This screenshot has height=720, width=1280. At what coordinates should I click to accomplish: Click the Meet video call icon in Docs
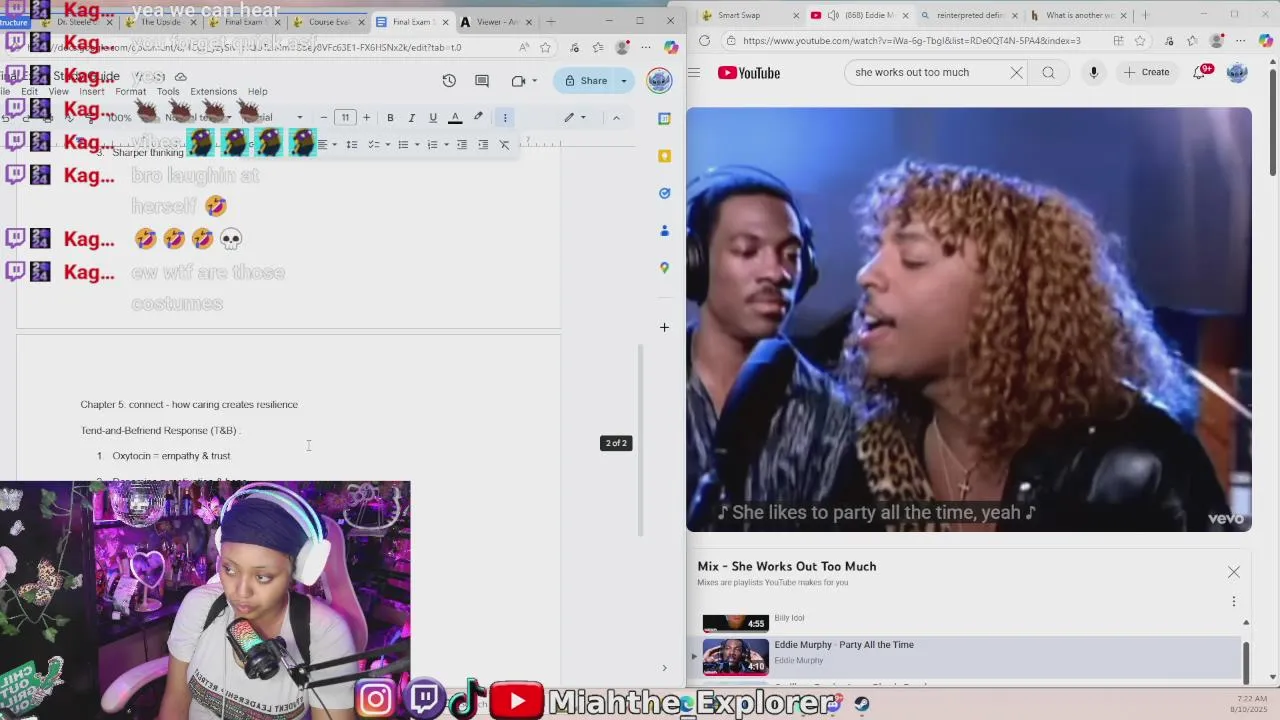518,81
